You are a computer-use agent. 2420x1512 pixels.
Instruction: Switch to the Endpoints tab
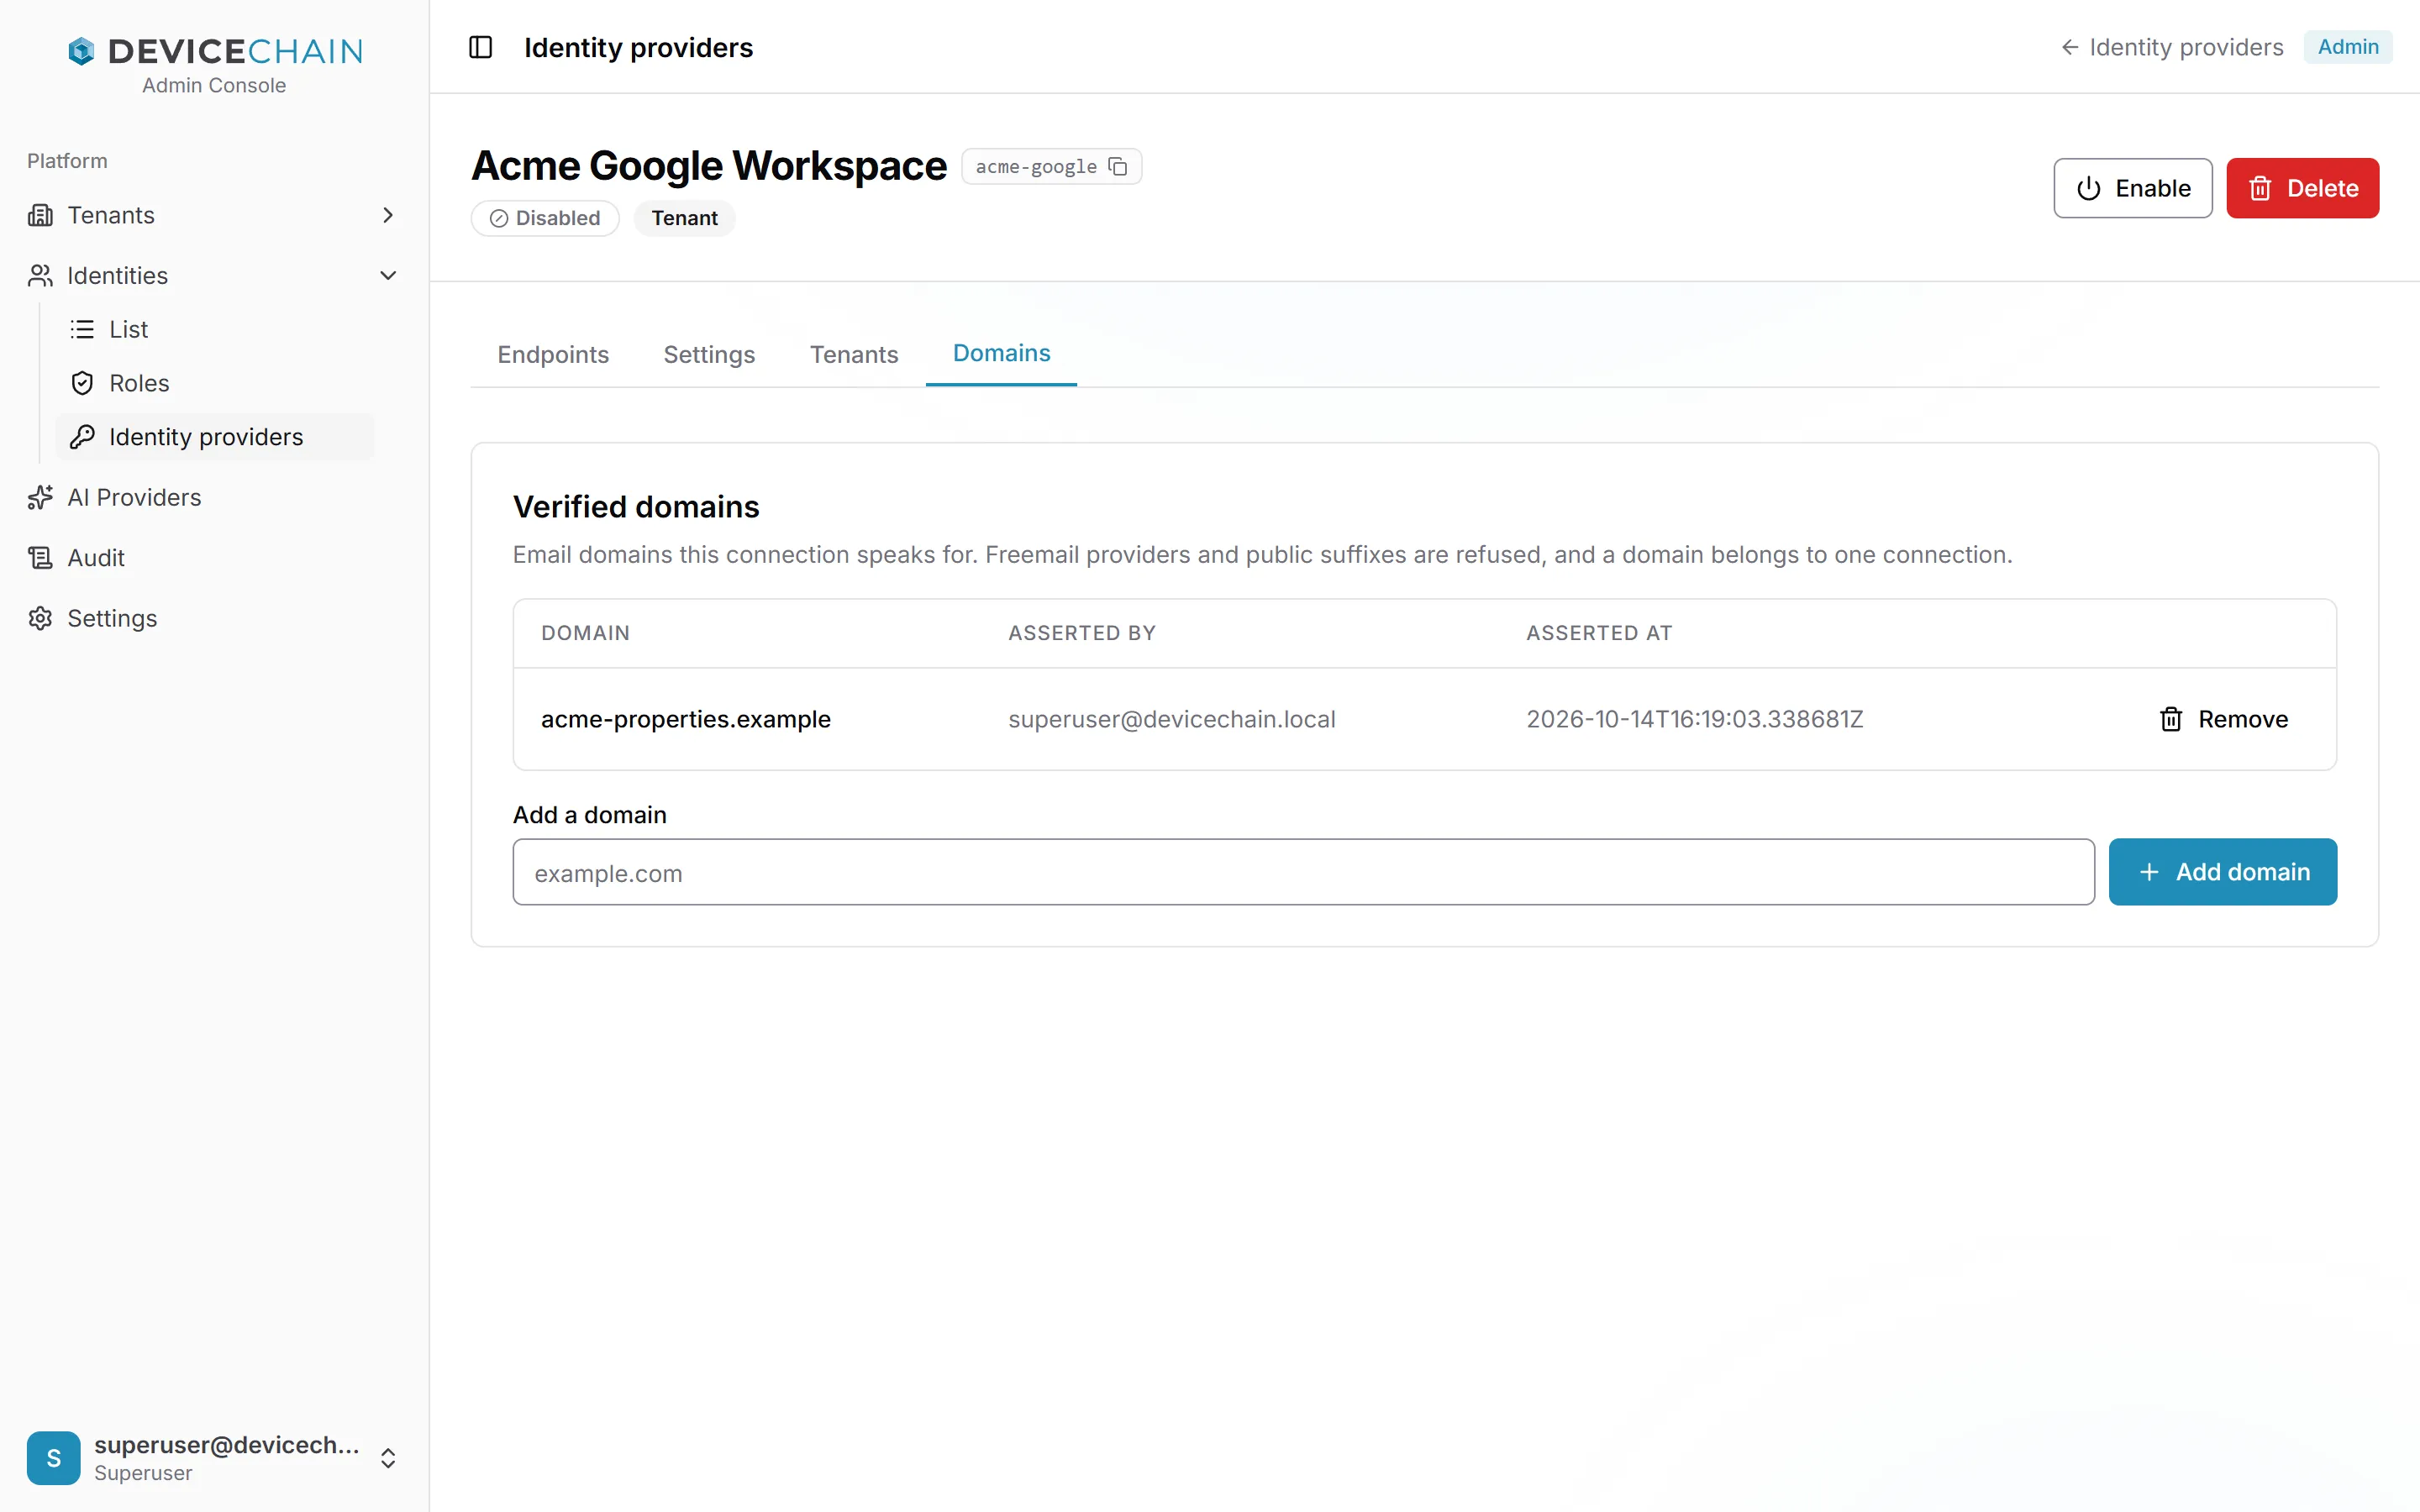coord(553,354)
